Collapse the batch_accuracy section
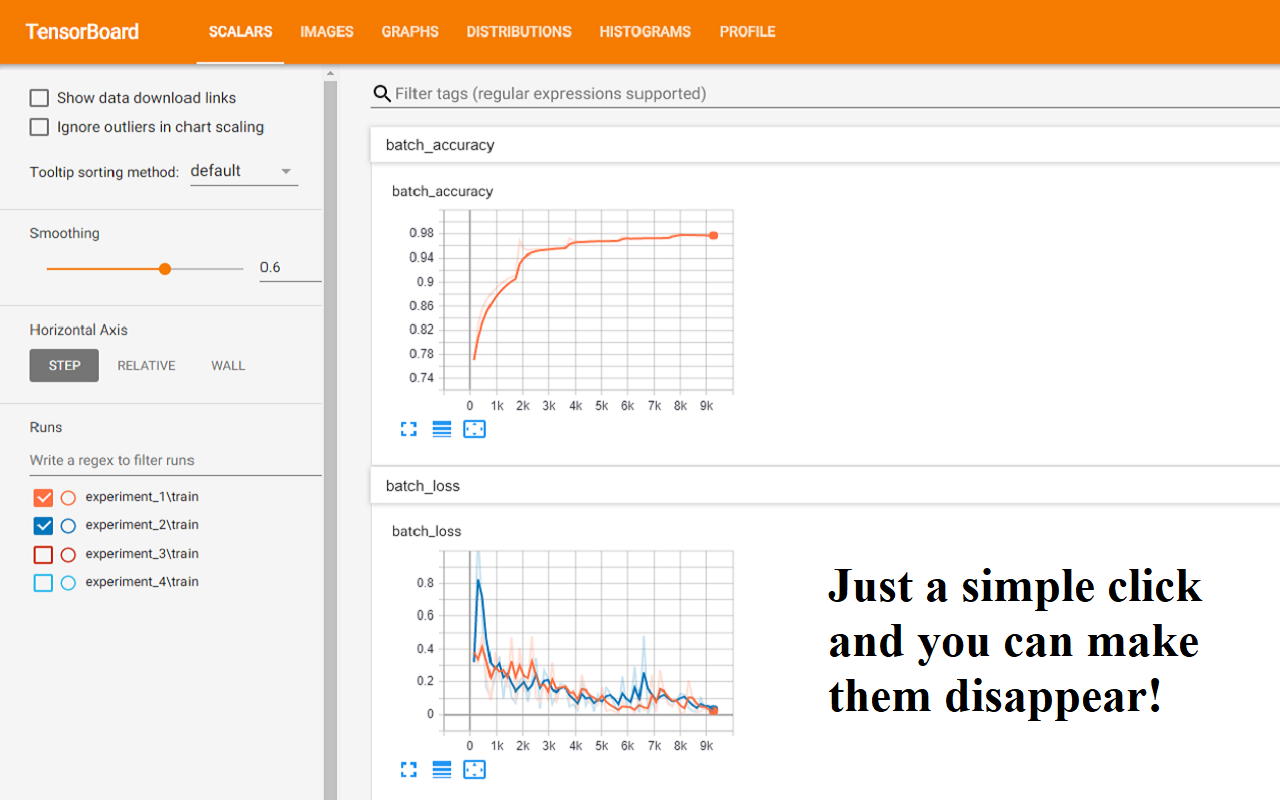Viewport: 1280px width, 800px height. pos(440,144)
